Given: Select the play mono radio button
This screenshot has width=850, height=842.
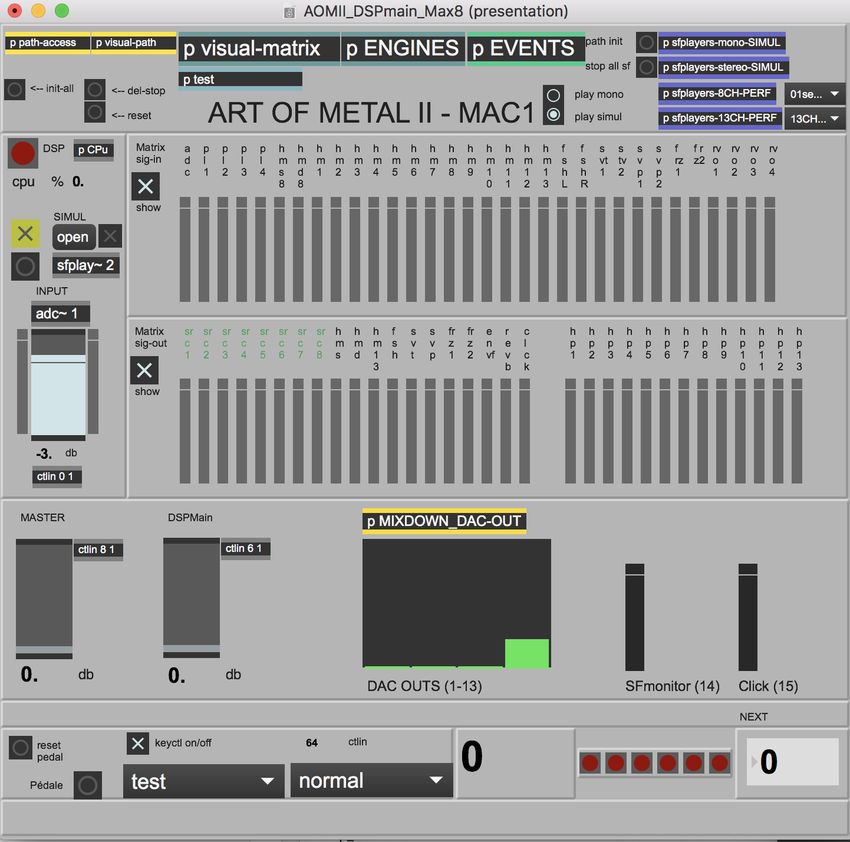Looking at the screenshot, I should pyautogui.click(x=553, y=95).
